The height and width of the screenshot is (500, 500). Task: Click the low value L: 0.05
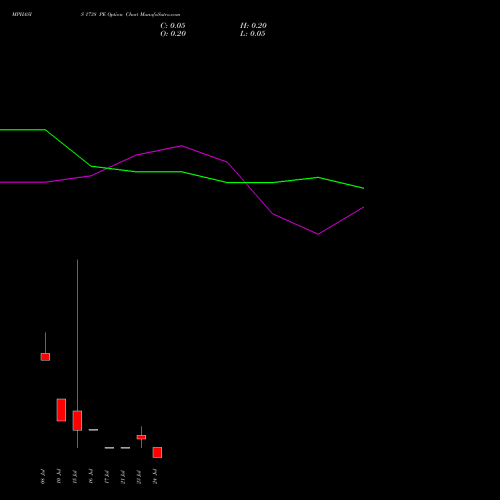[253, 34]
